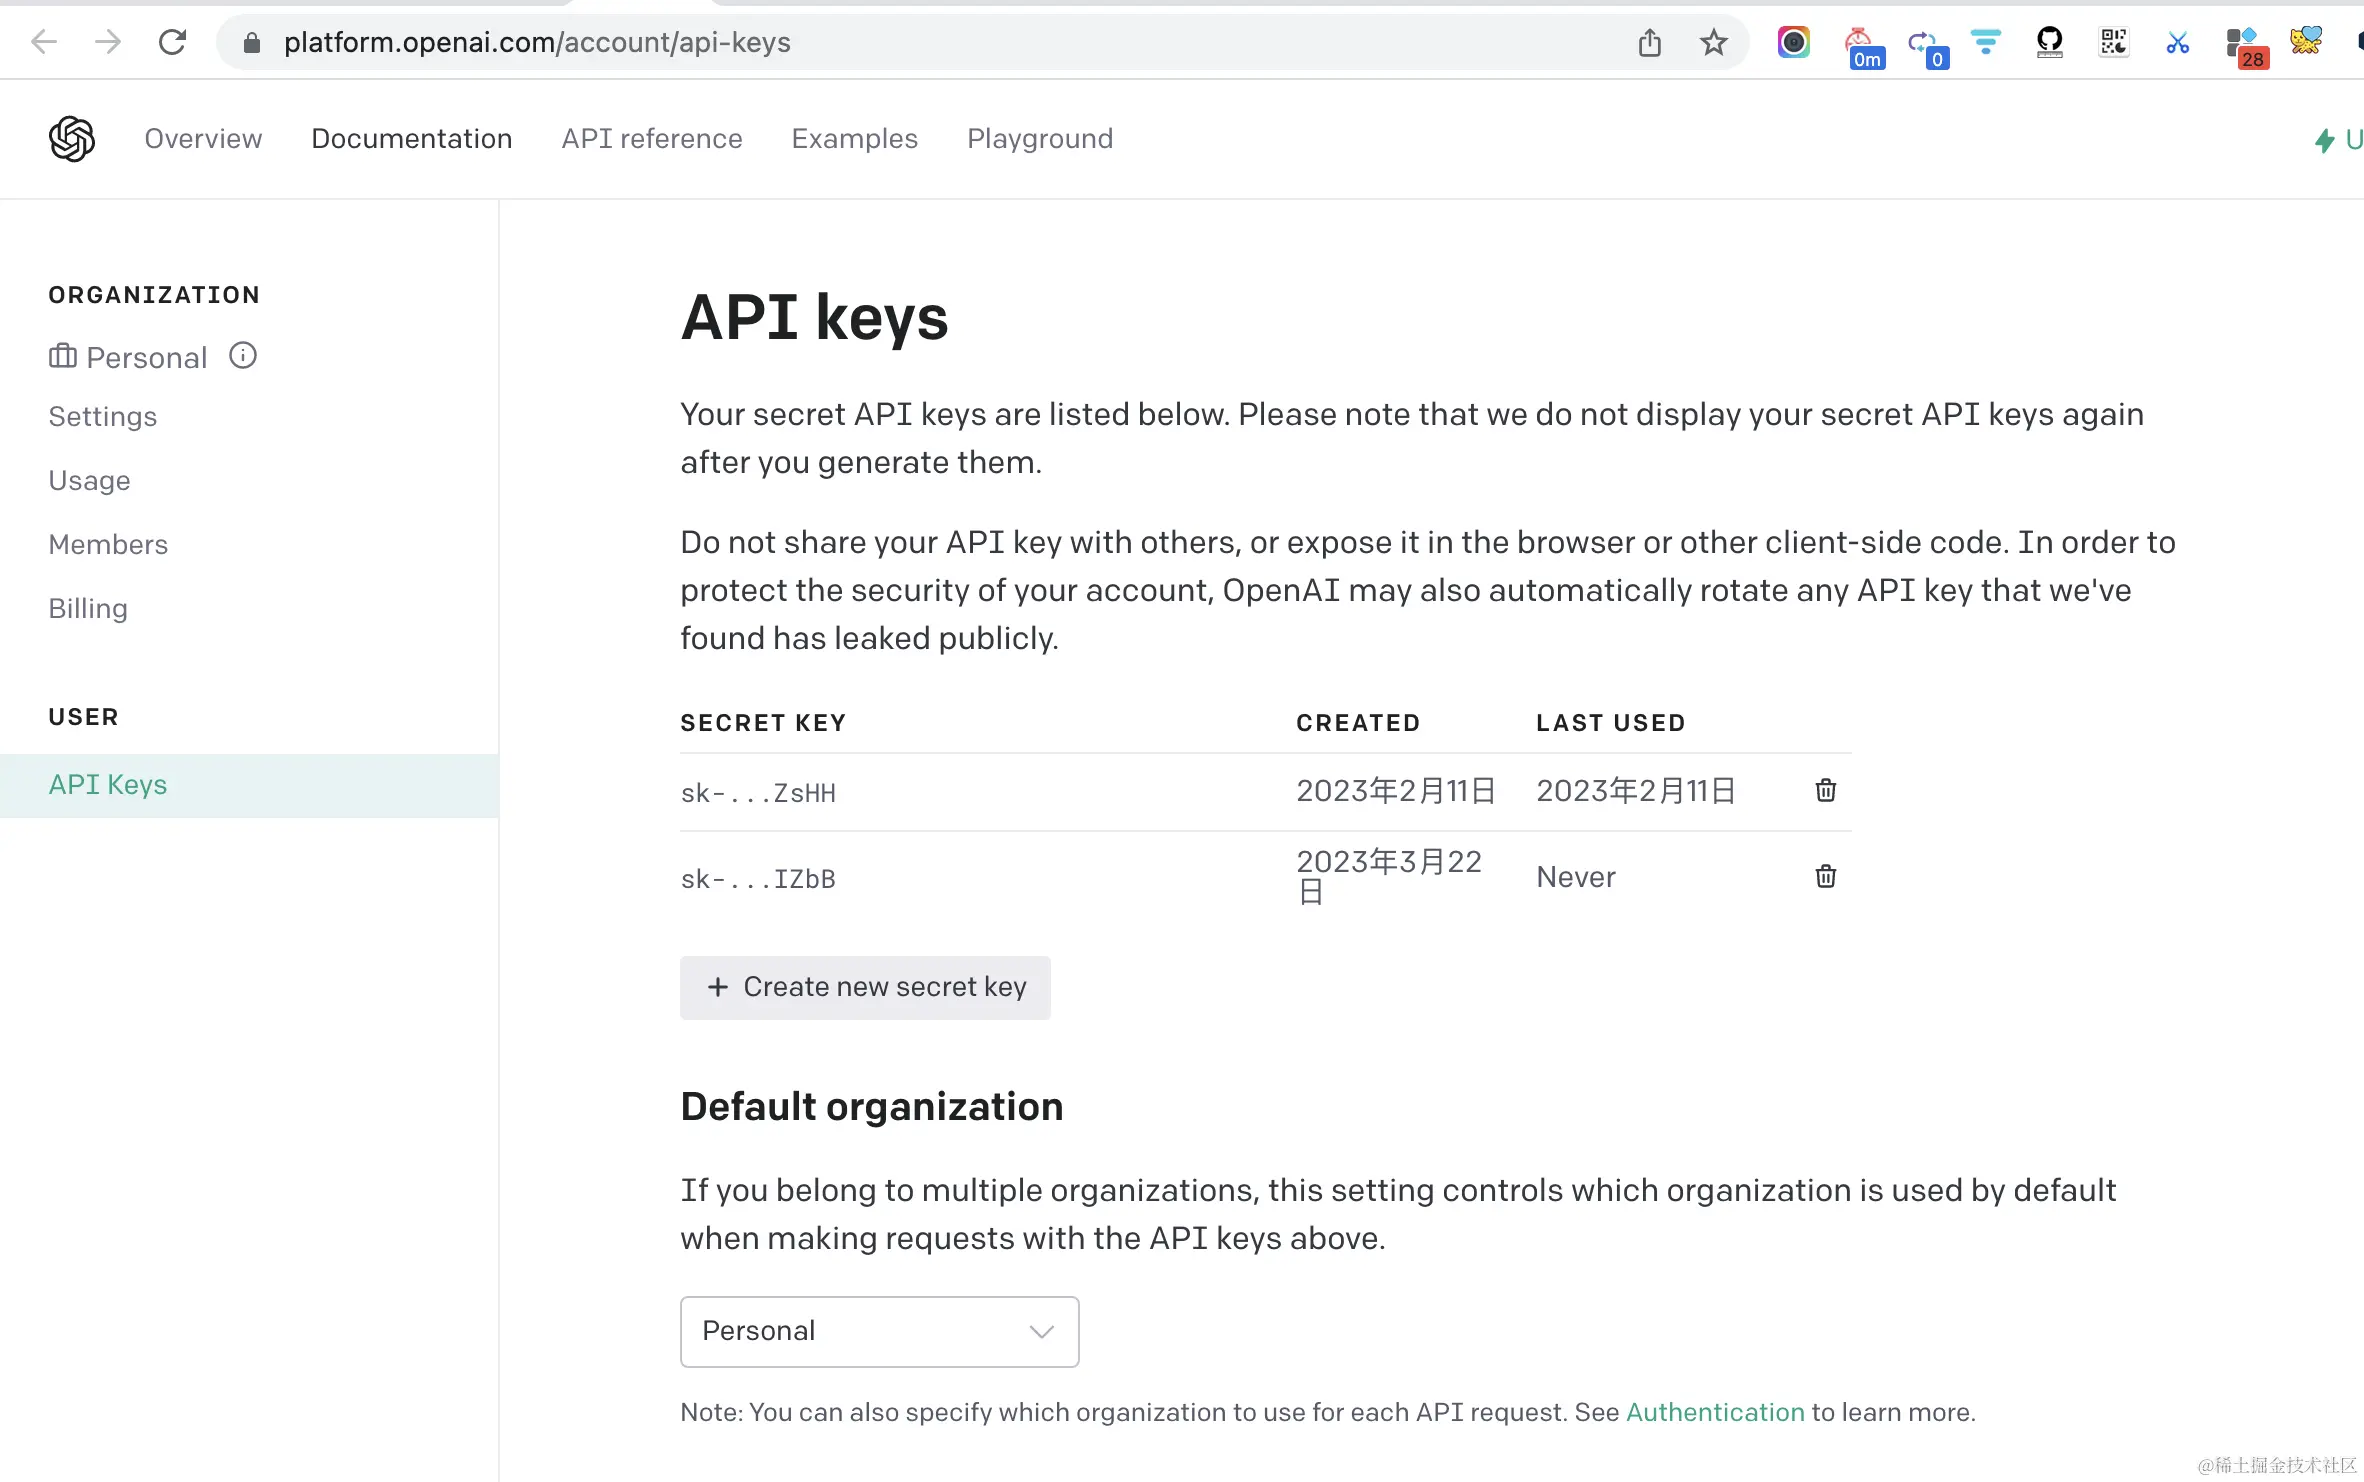Bookmark this page with the star icon
The image size is (2364, 1482).
click(1713, 42)
